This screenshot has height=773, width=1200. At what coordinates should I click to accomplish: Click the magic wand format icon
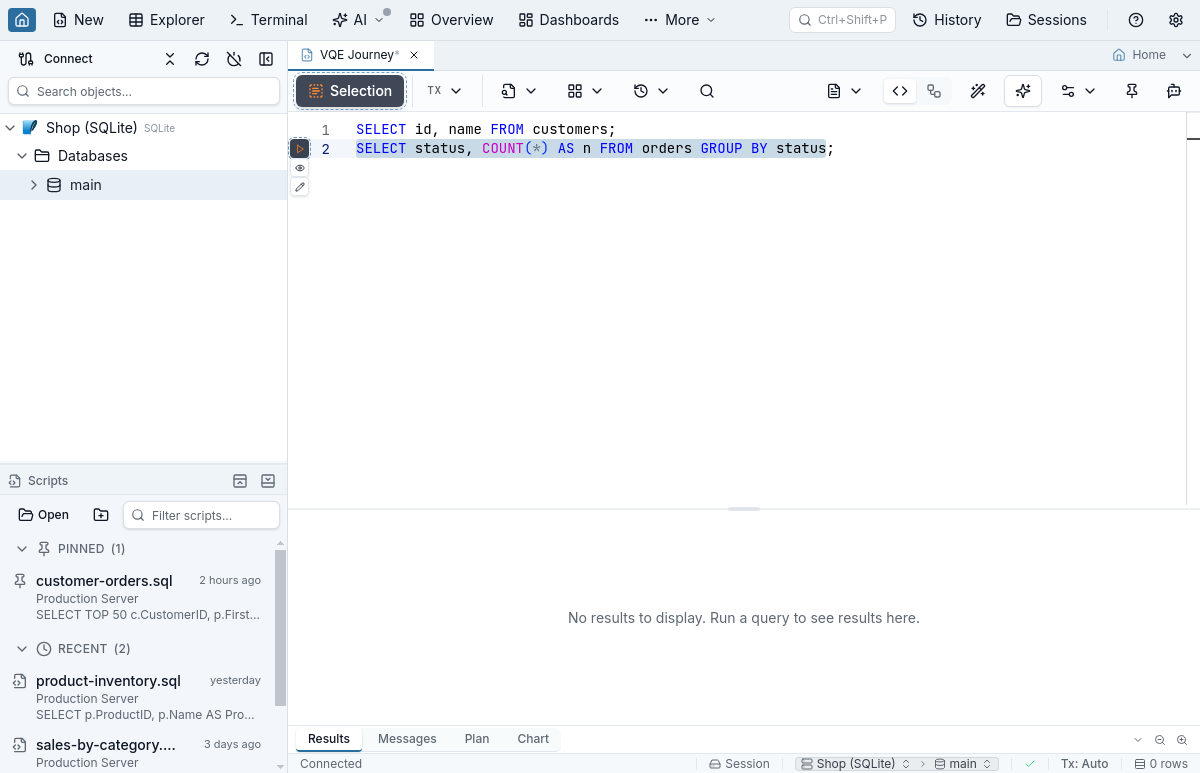[x=978, y=91]
